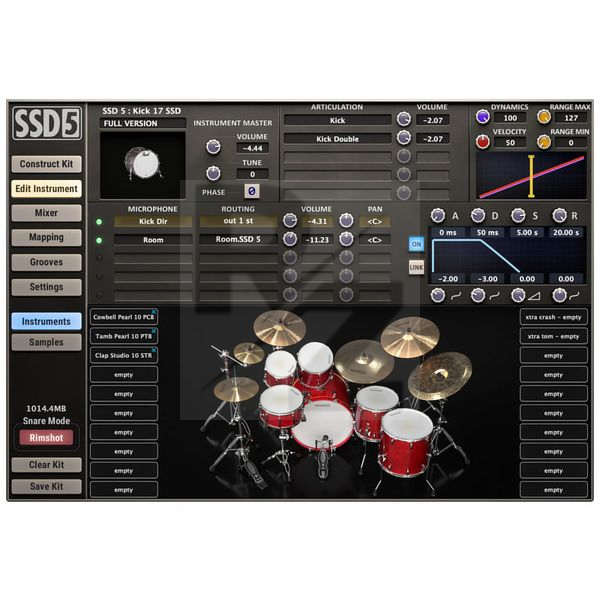Click the Kick Dir microphone volume knob
Viewport: 600px width, 600px height.
click(290, 220)
